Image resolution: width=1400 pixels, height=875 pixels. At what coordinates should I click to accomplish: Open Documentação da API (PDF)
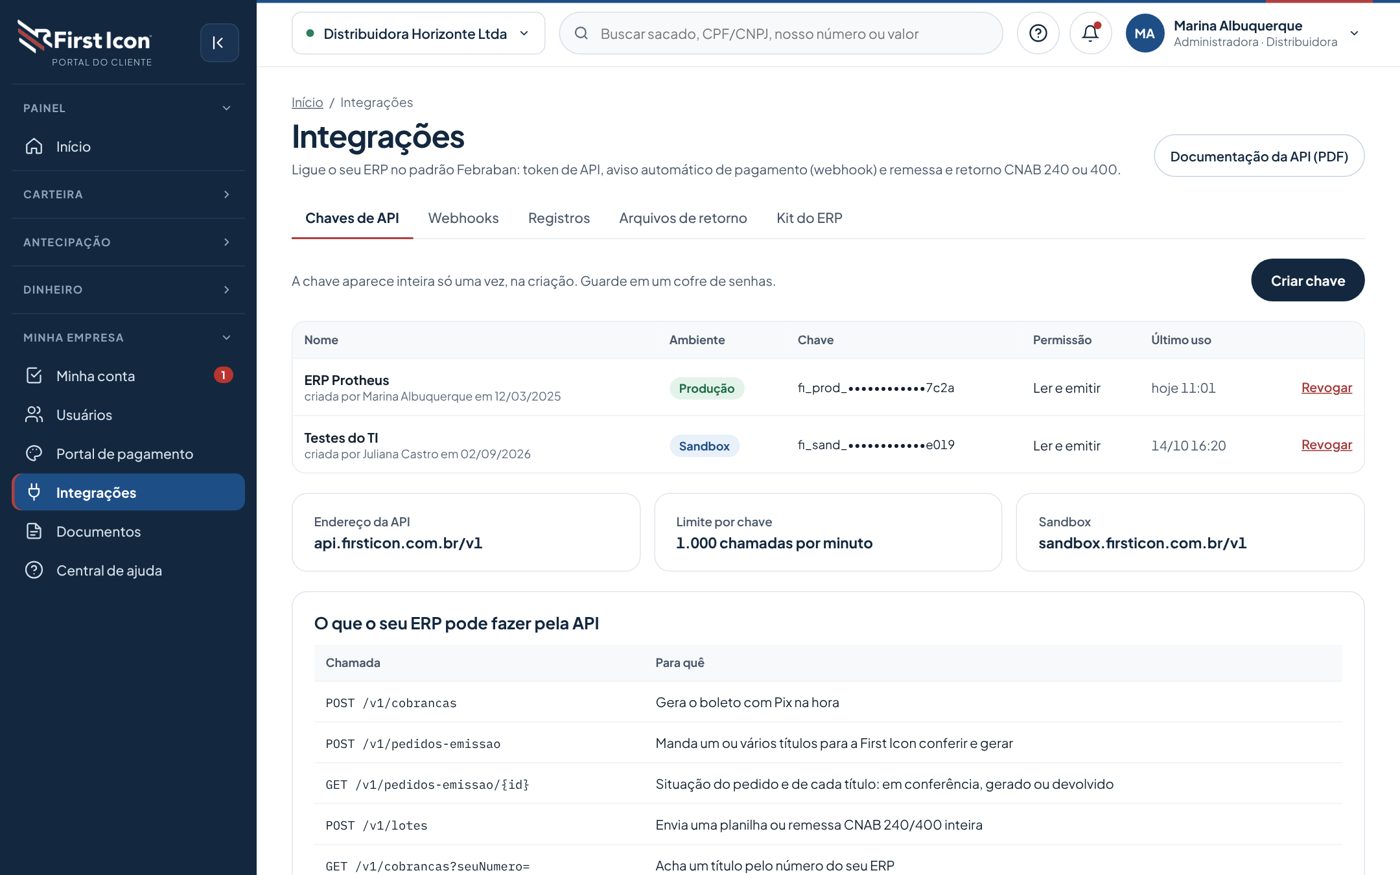(x=1259, y=156)
